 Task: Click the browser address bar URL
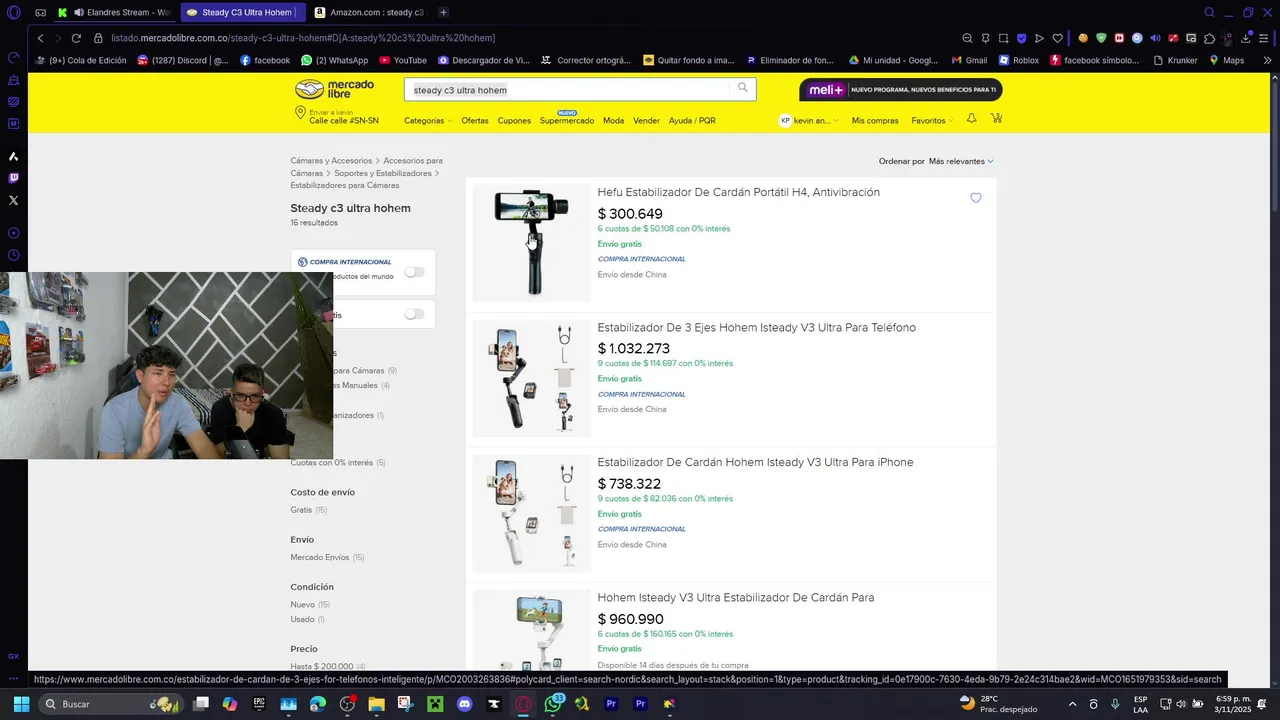point(303,38)
